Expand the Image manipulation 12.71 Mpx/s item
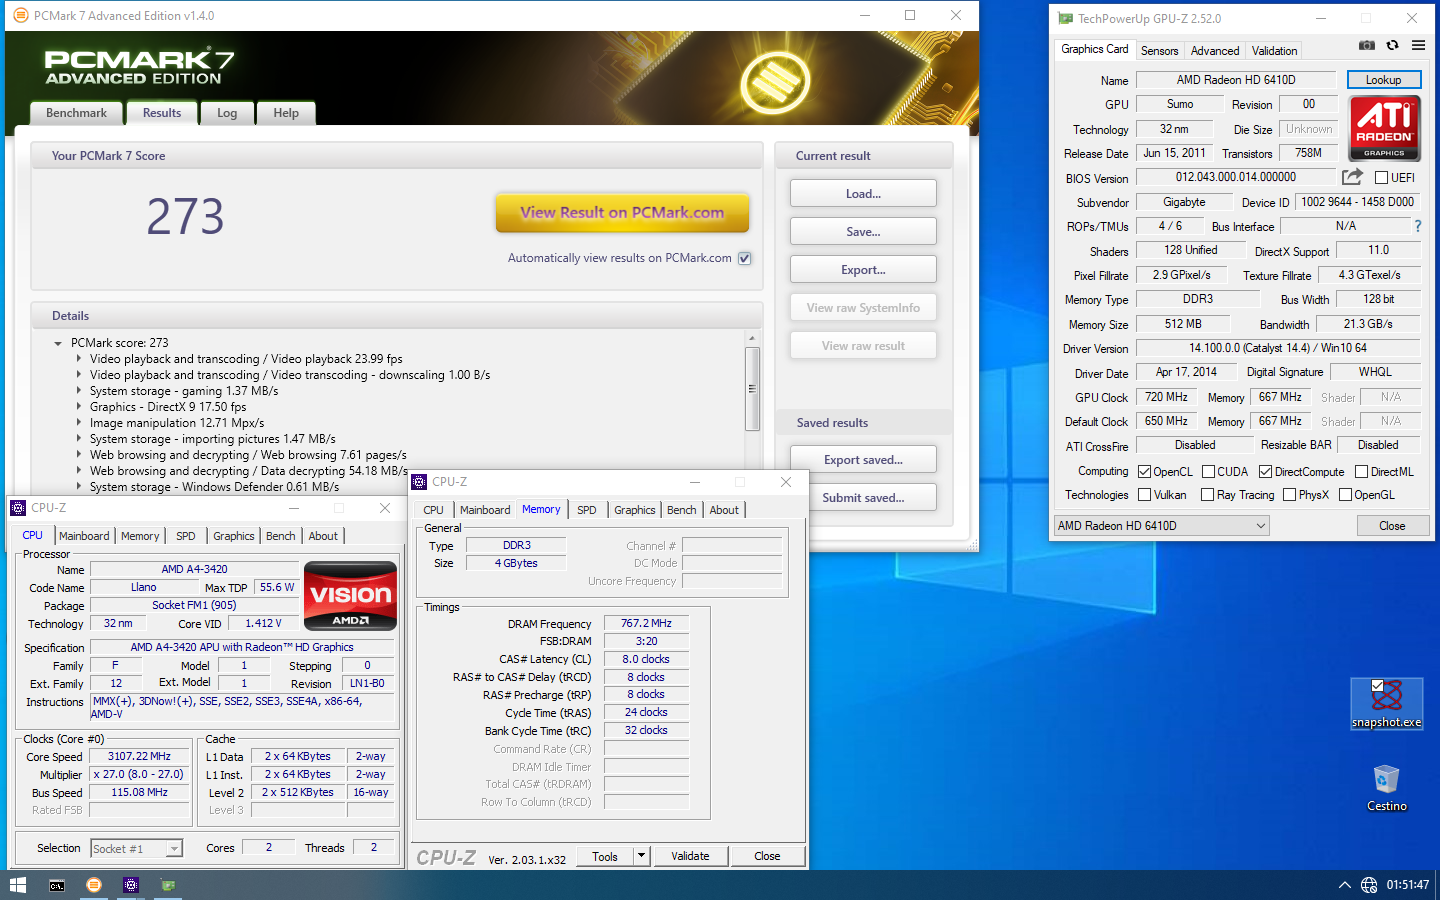 point(79,423)
